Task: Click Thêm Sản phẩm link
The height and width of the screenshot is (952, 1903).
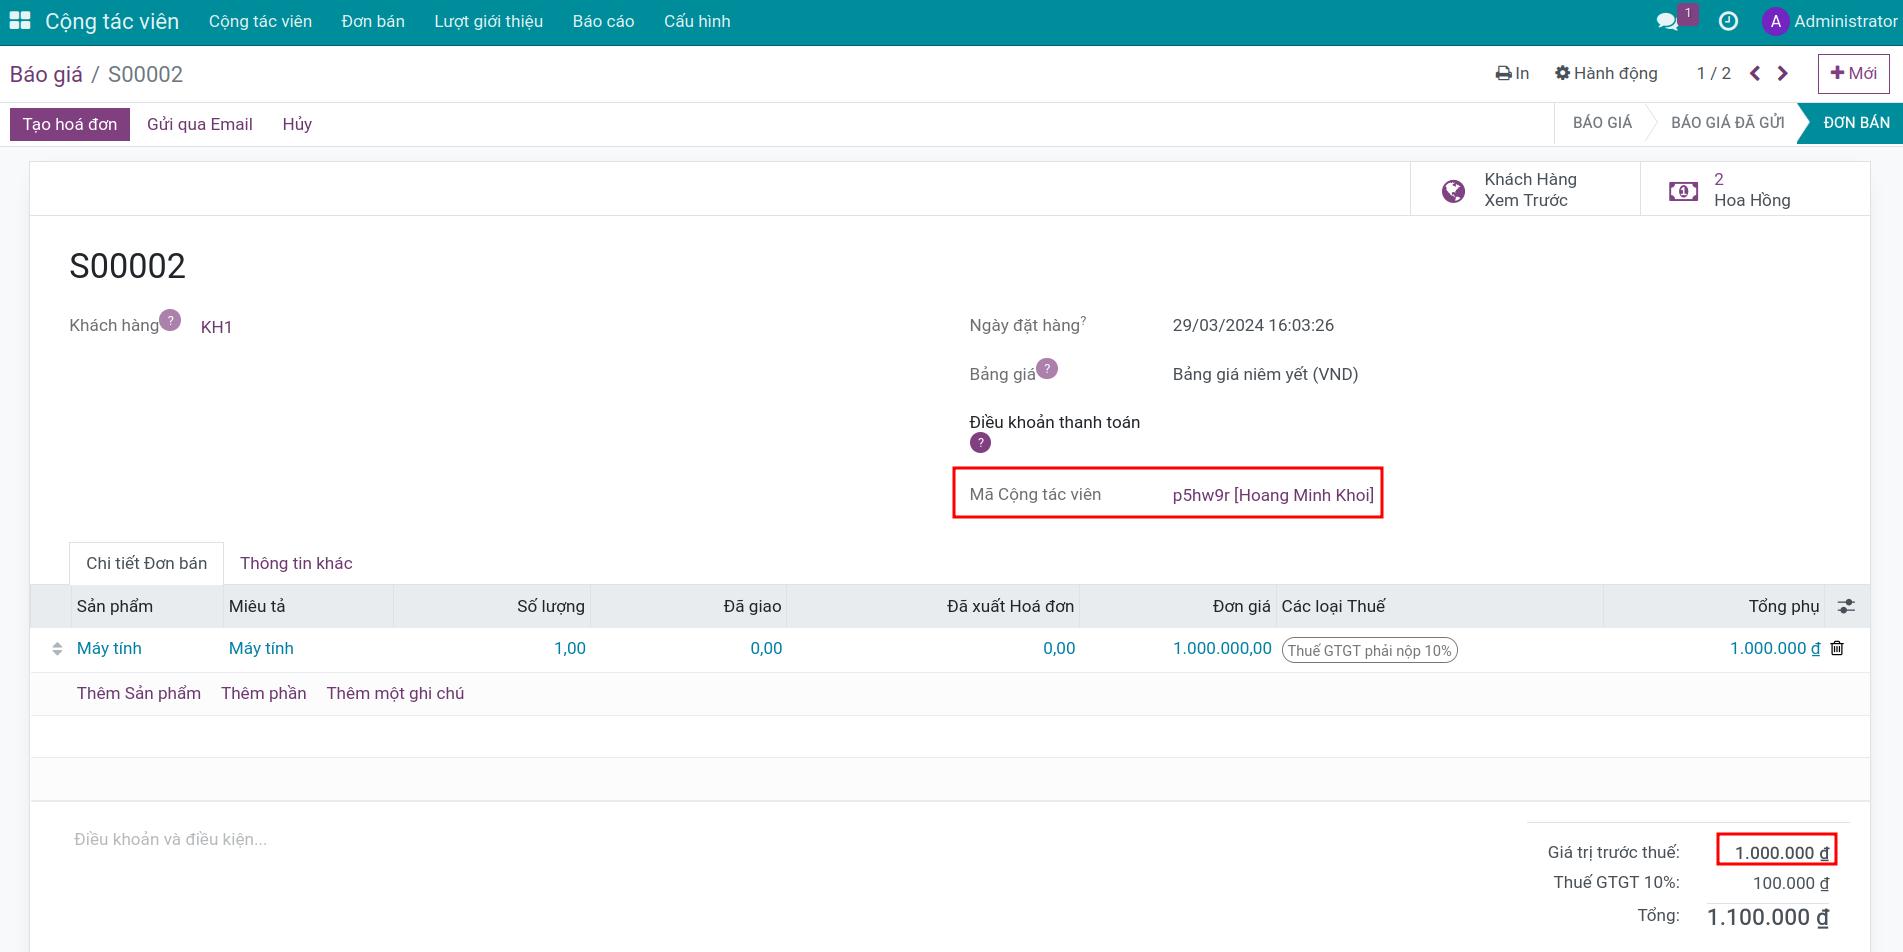Action: [x=139, y=693]
